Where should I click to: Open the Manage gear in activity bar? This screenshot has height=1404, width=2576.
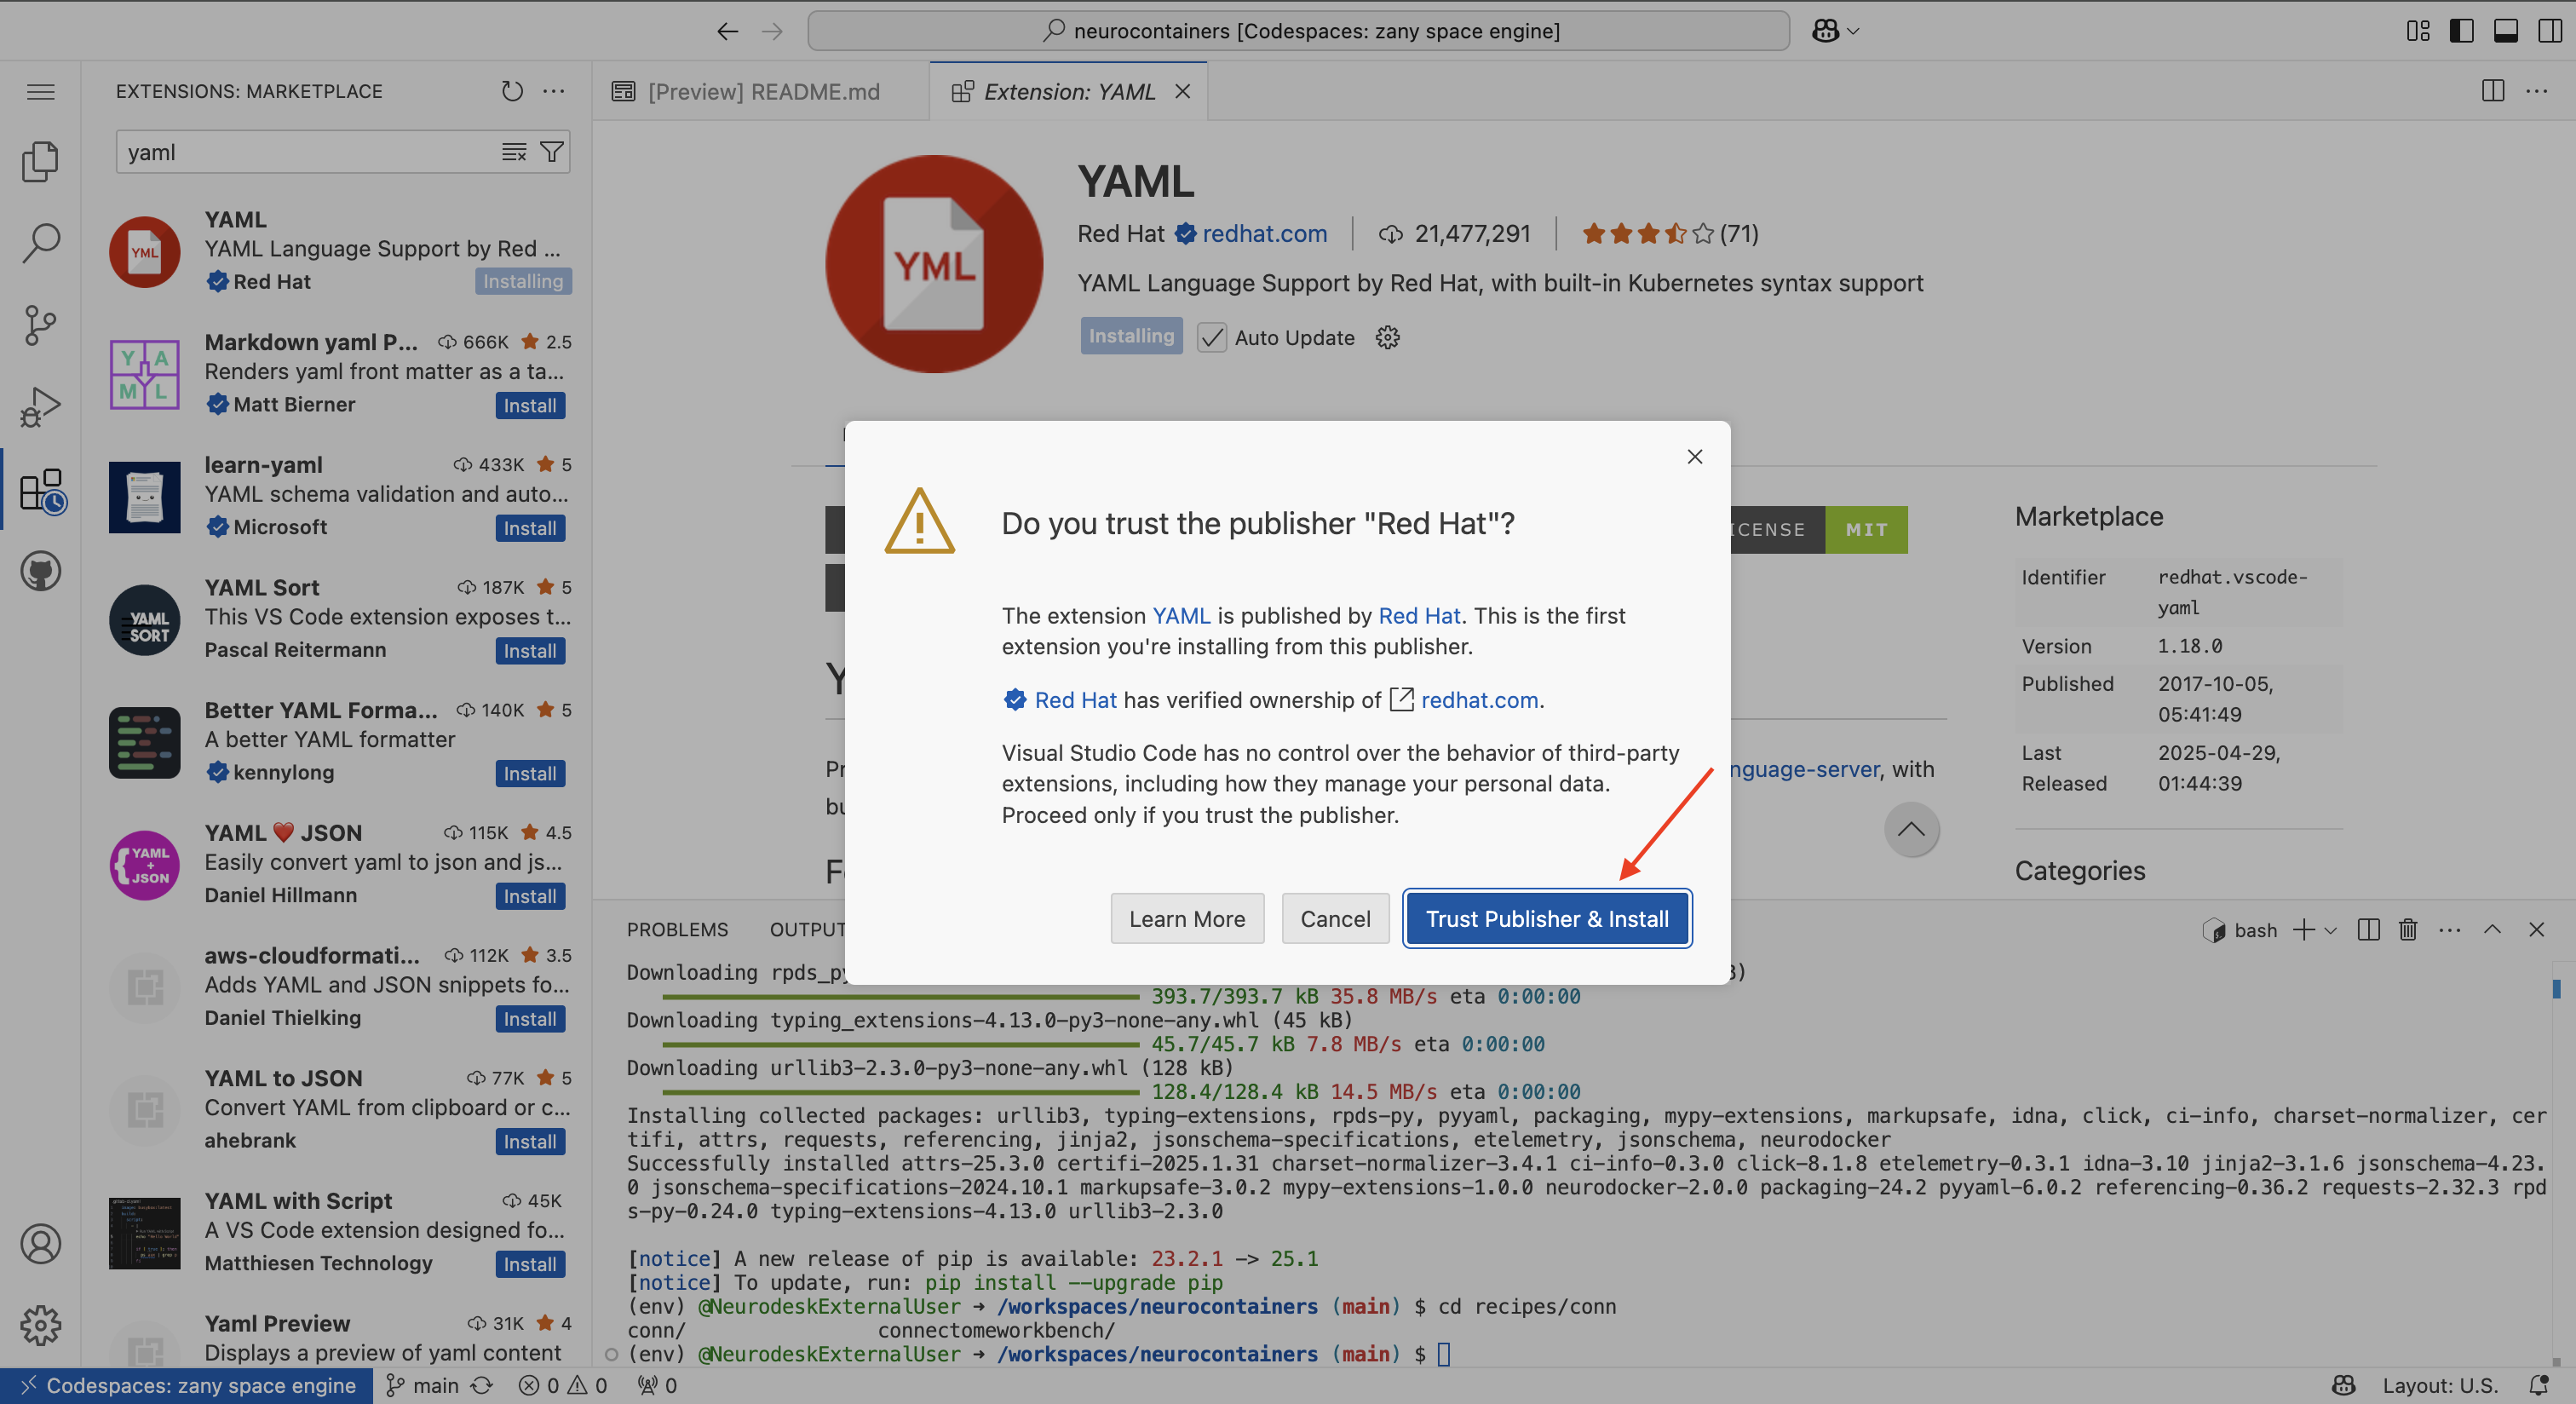(40, 1325)
